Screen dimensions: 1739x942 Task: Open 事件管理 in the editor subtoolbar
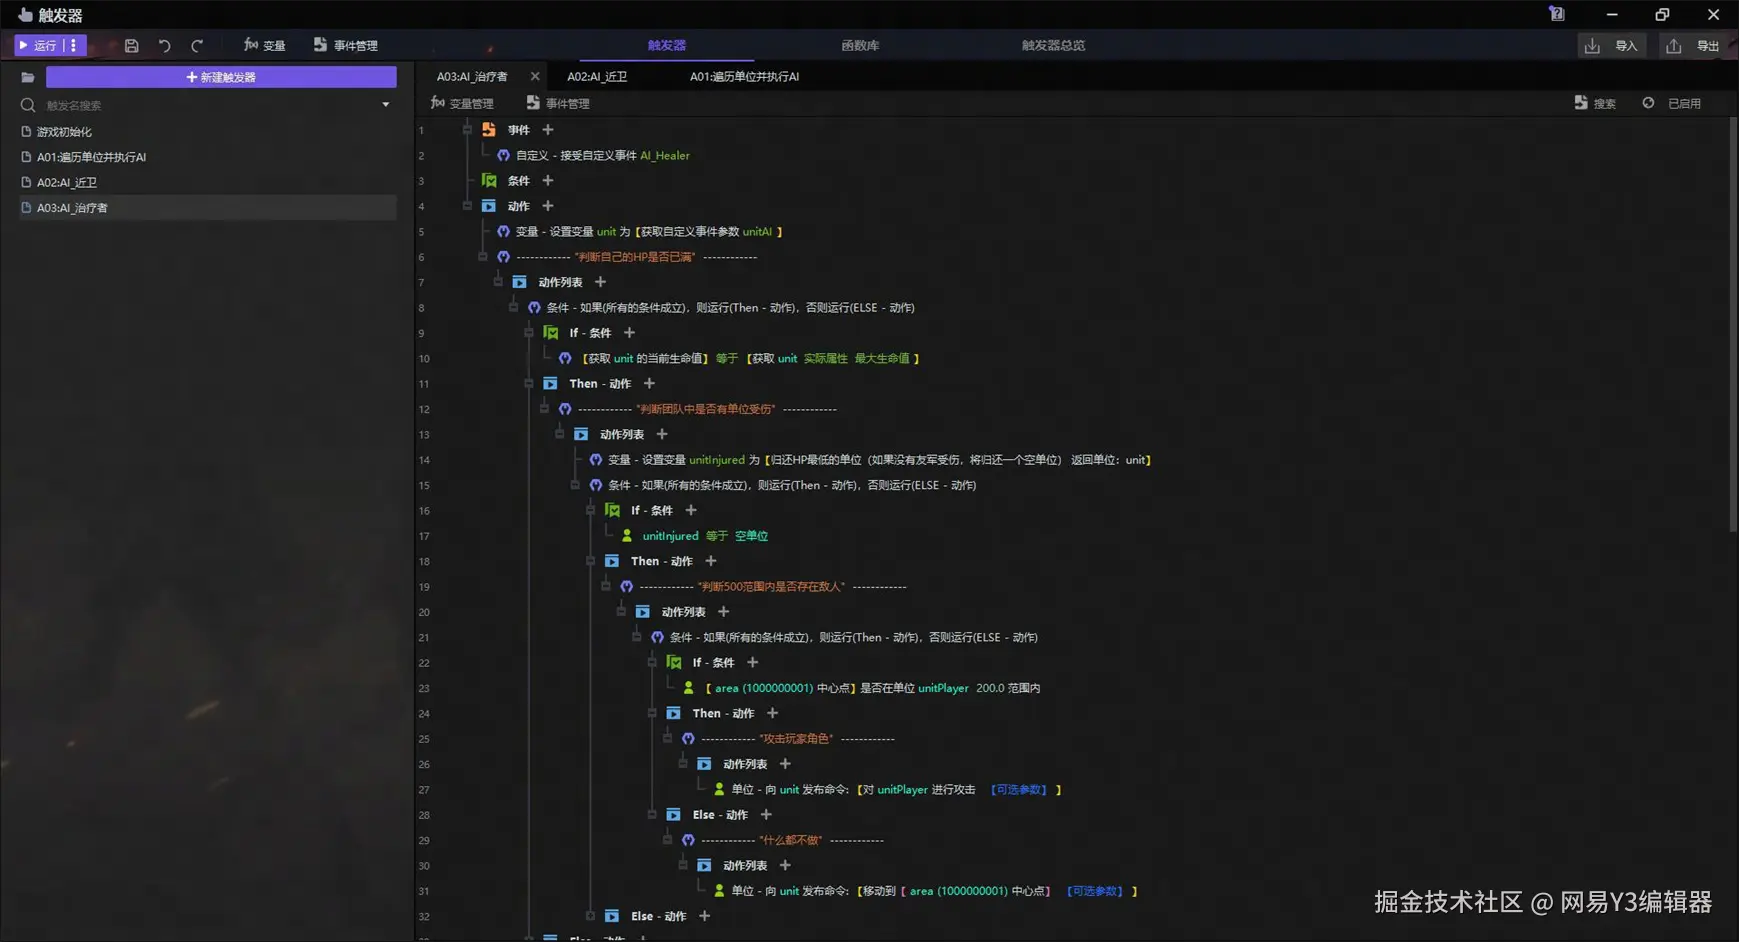coord(558,103)
